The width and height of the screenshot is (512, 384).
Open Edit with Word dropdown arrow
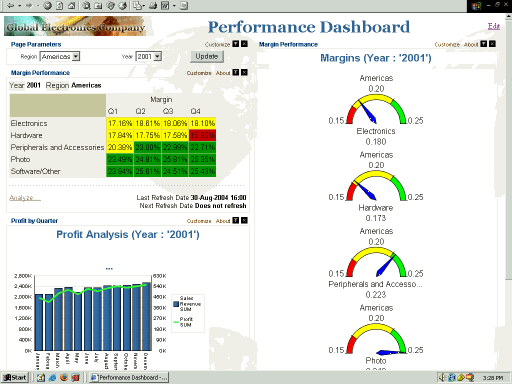click(x=174, y=5)
